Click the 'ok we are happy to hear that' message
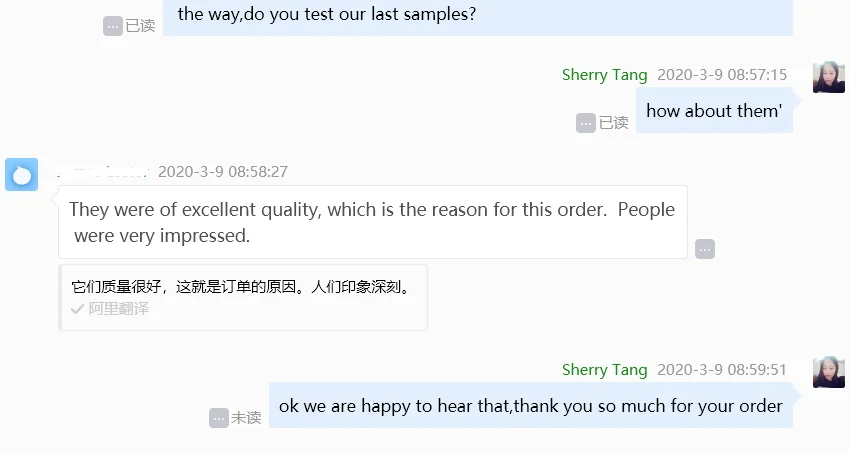Image resolution: width=849 pixels, height=453 pixels. tap(530, 406)
